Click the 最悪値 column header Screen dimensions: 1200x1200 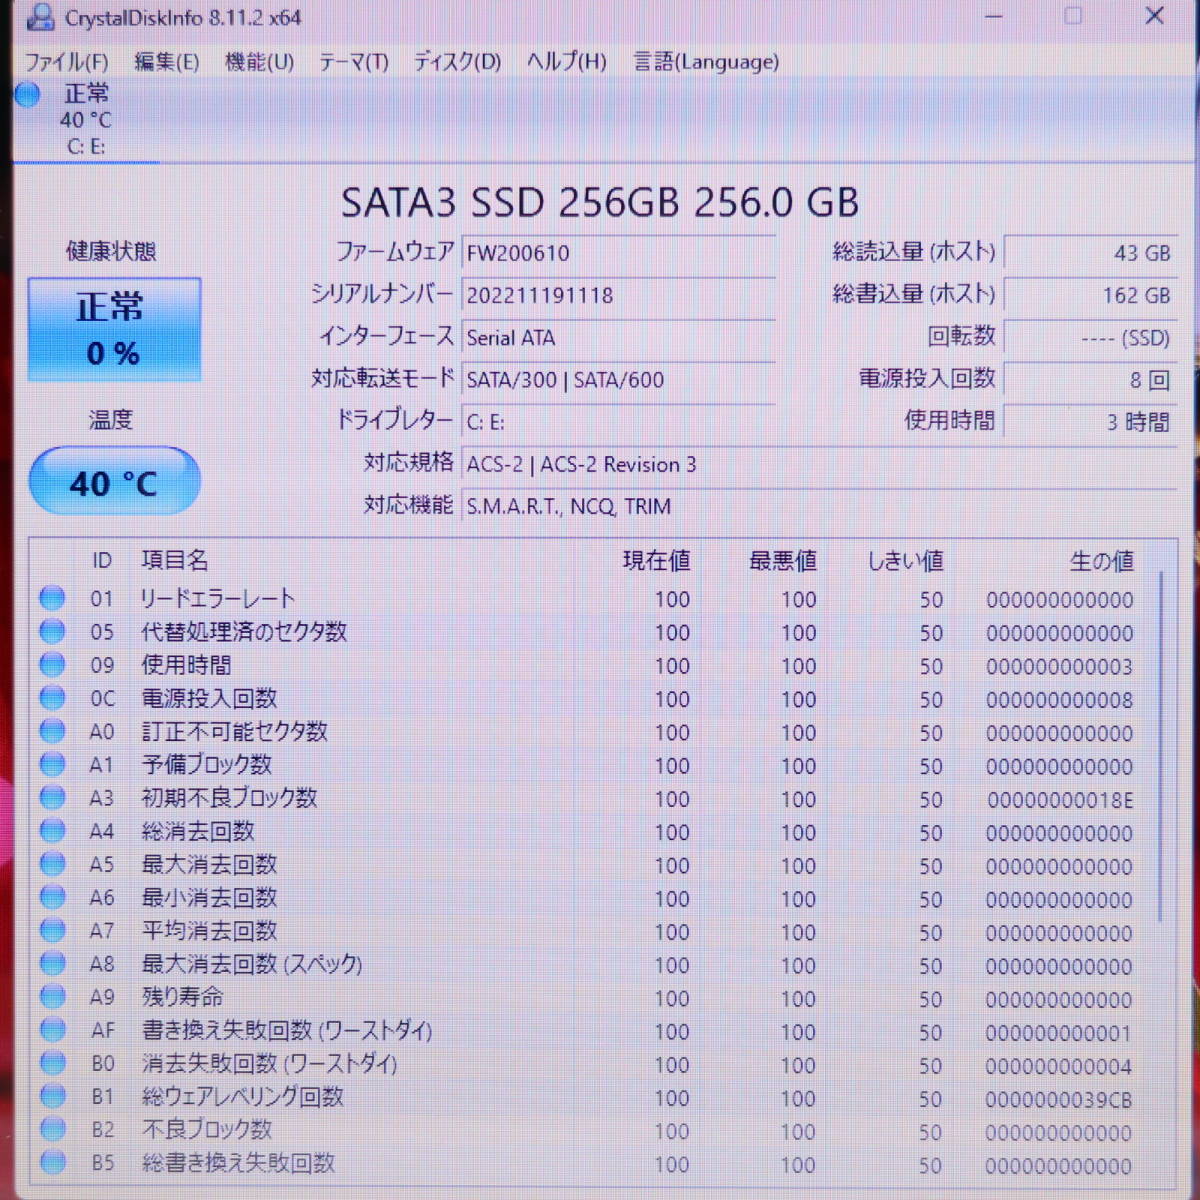point(783,561)
